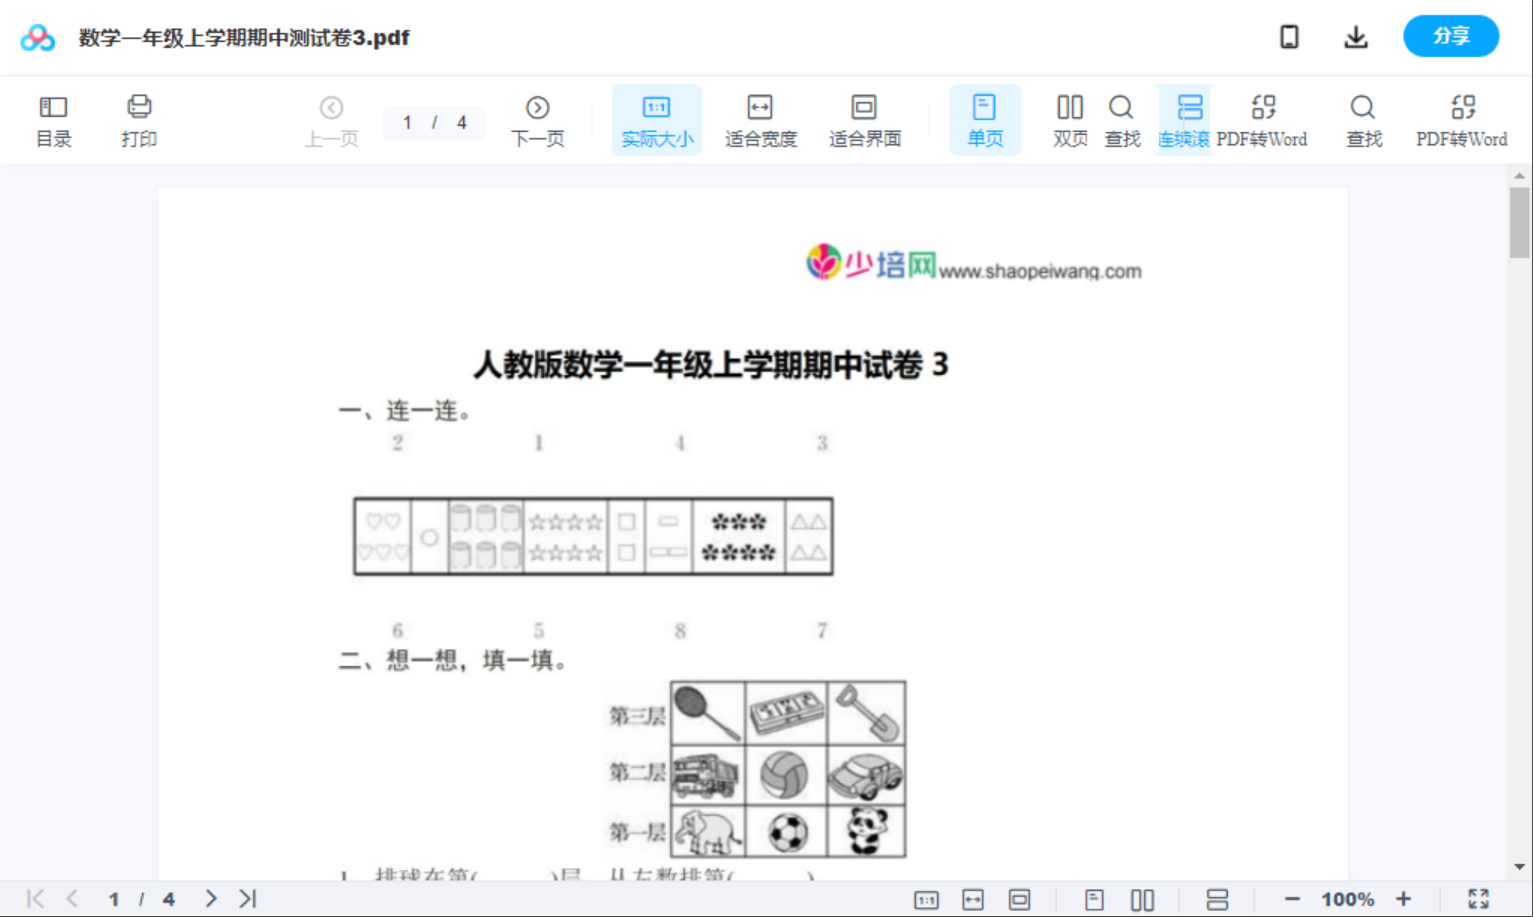Click the mobile device icon near 分享

coord(1289,36)
